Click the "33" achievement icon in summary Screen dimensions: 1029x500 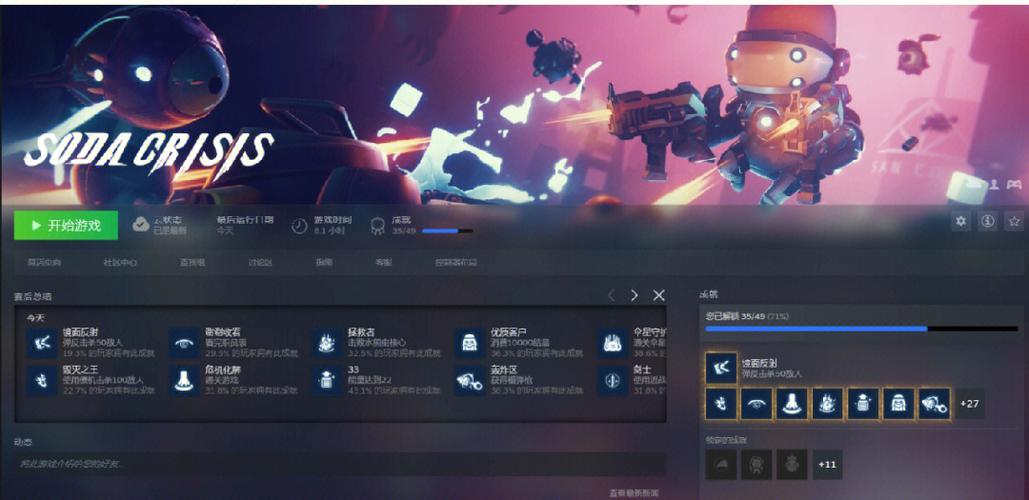[326, 381]
